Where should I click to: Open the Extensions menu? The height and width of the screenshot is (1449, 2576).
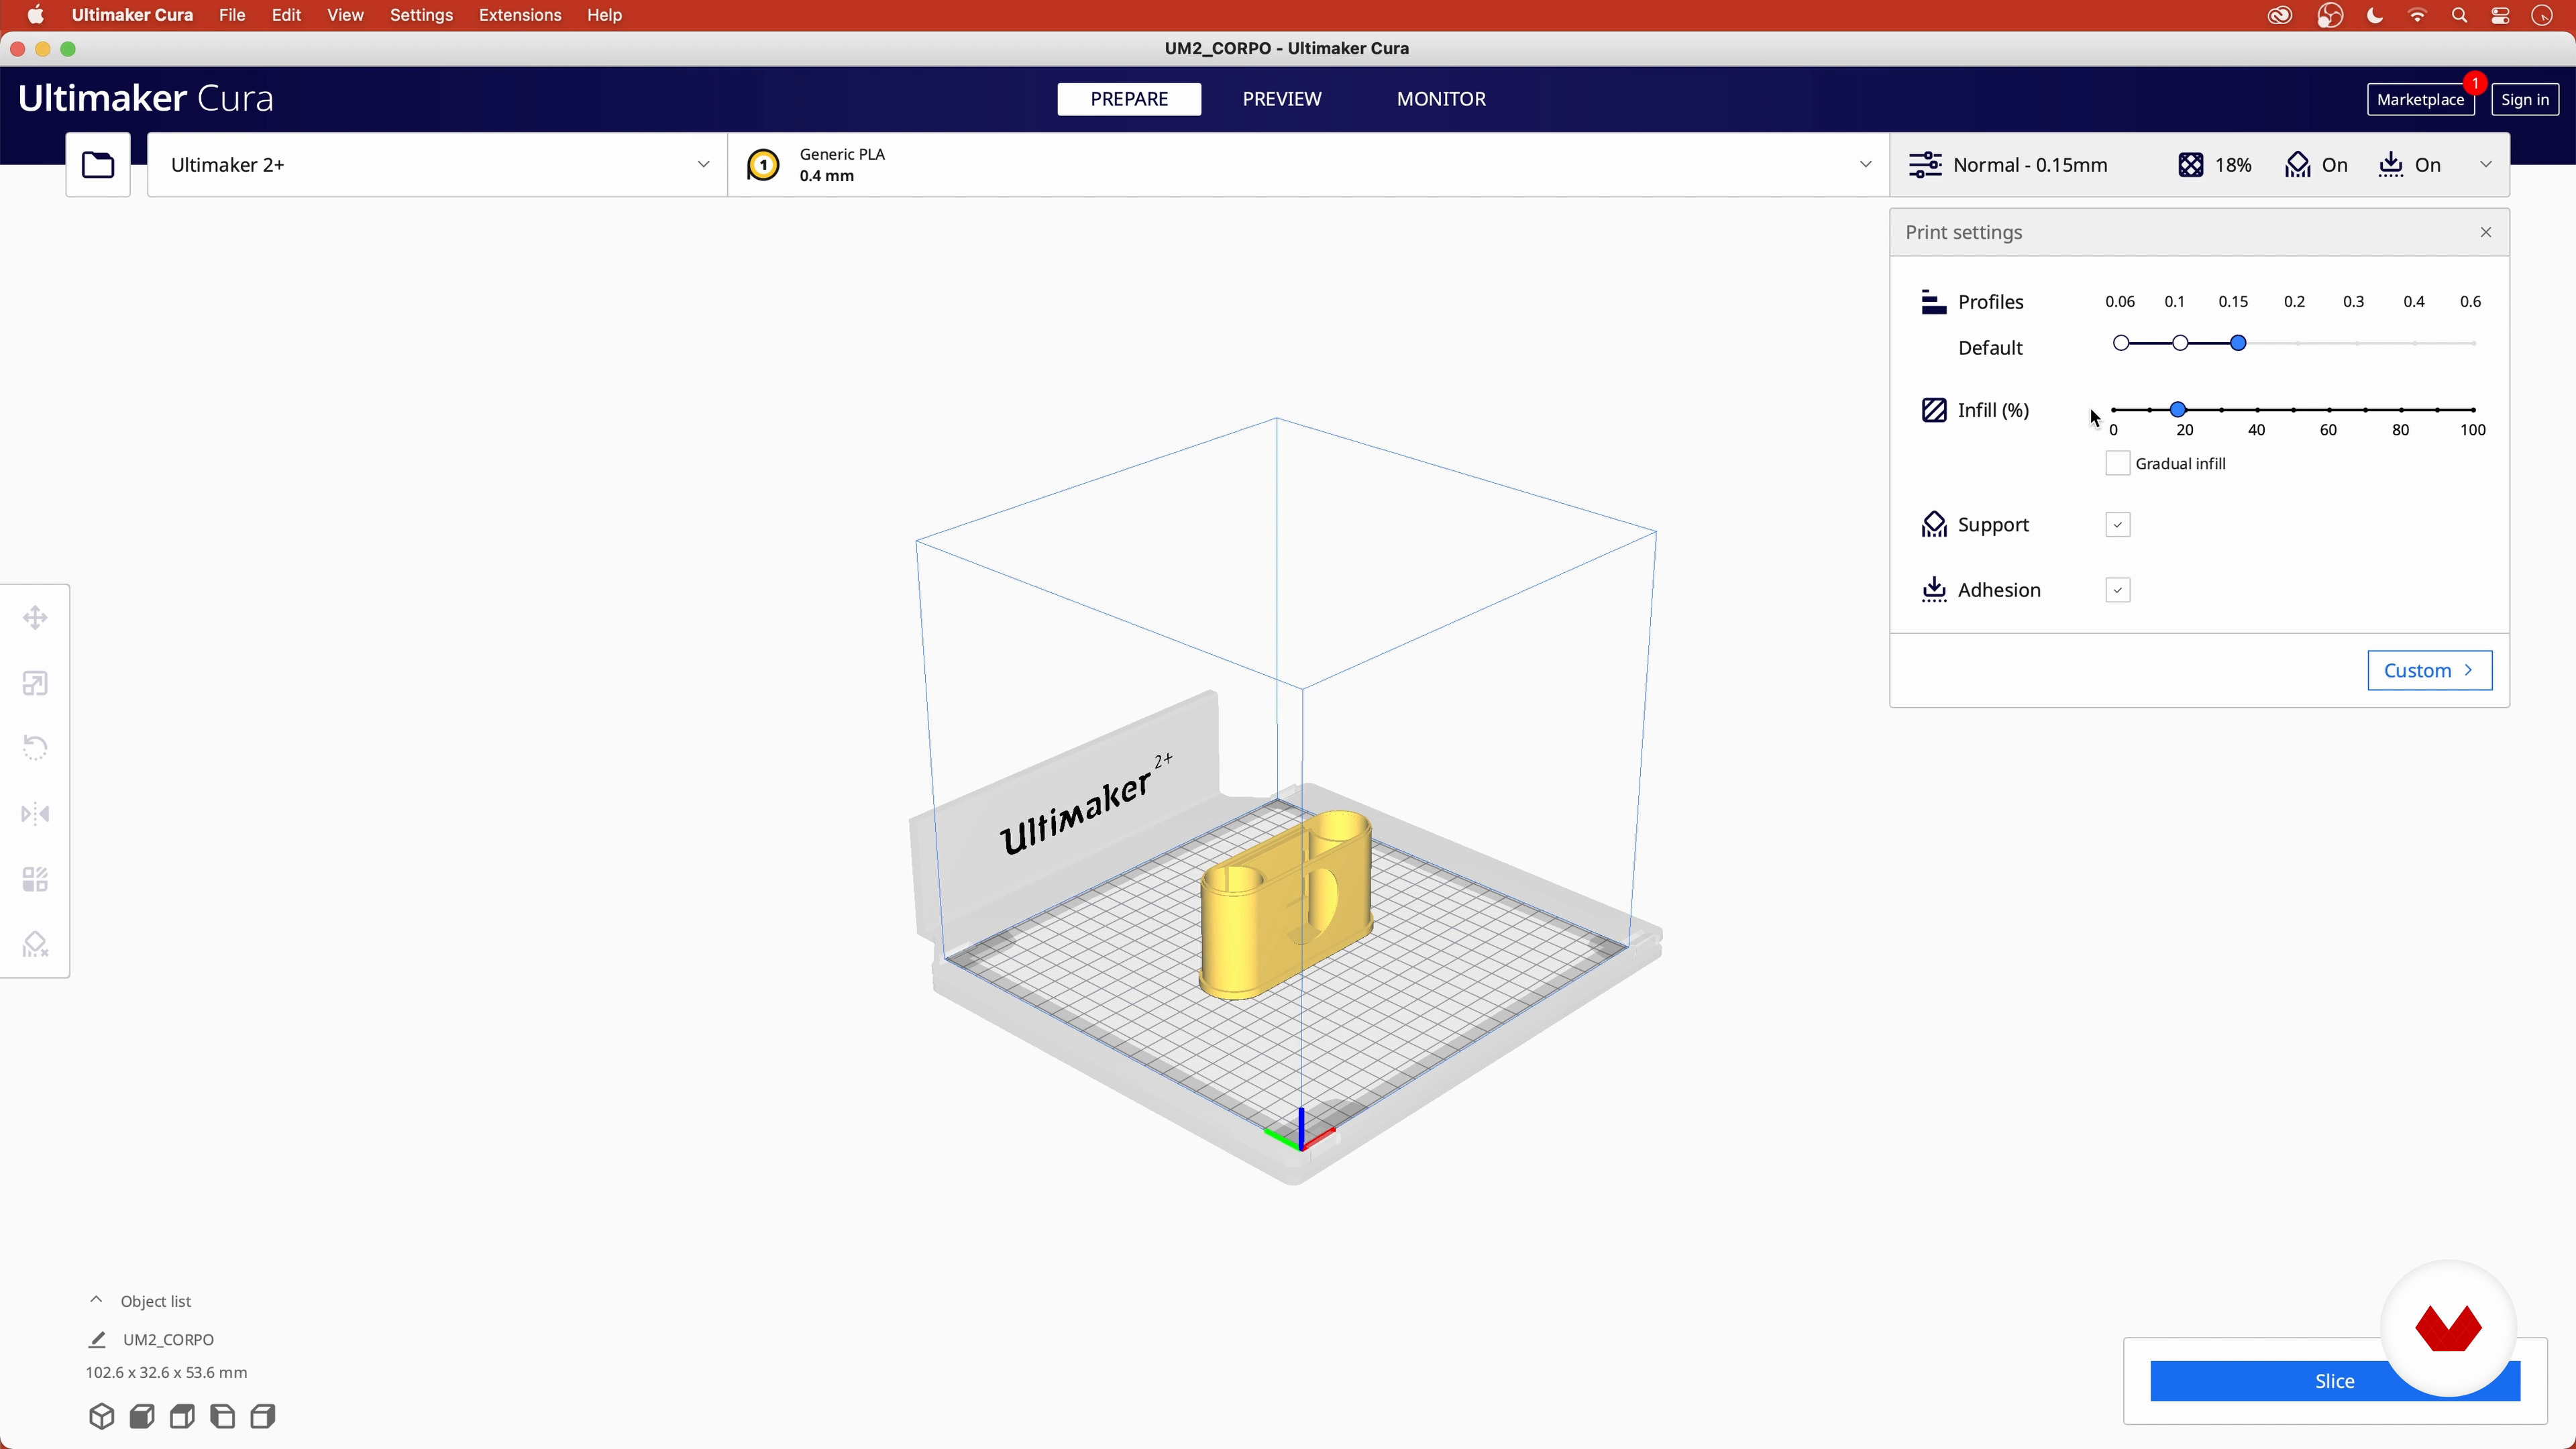point(520,15)
